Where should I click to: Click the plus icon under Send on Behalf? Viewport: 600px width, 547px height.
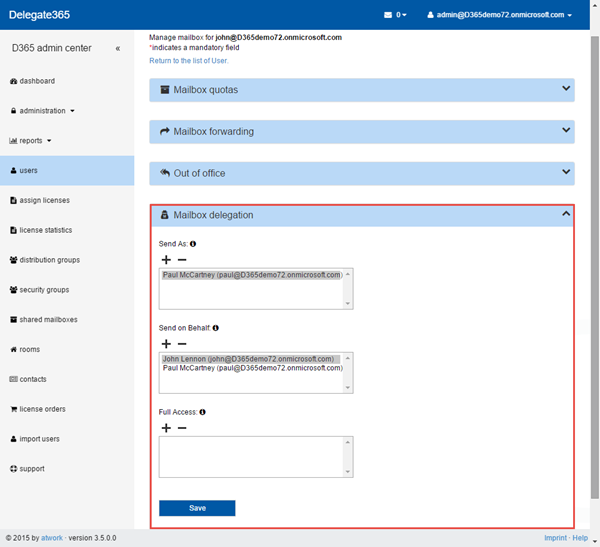[x=166, y=343]
